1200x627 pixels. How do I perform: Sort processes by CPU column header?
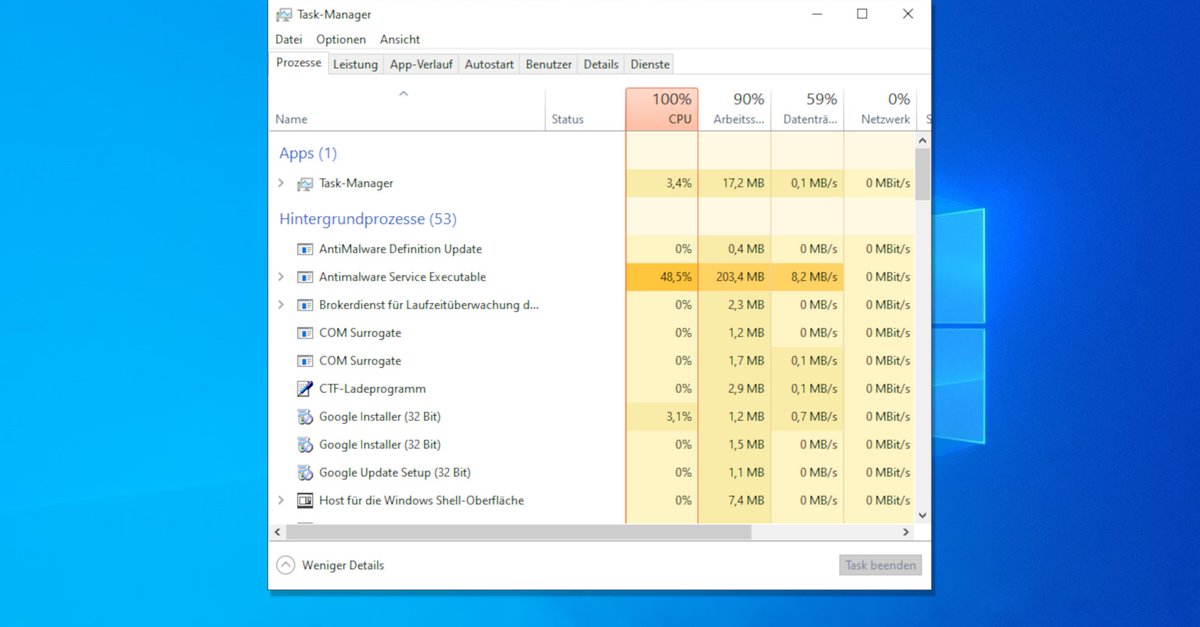coord(662,109)
